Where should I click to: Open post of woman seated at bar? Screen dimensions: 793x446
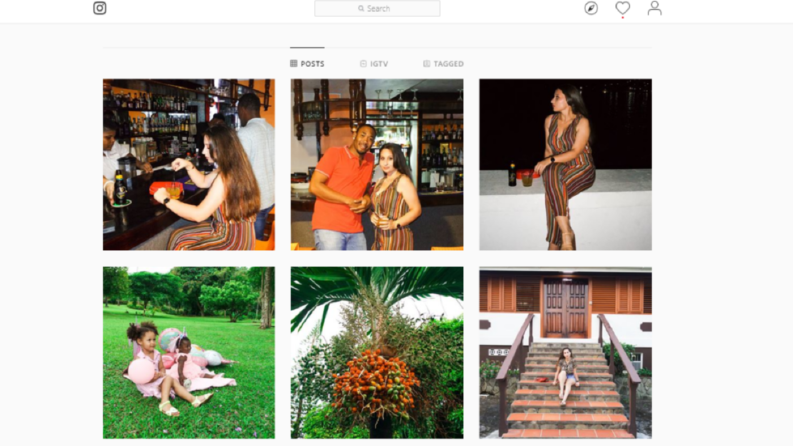tap(189, 164)
